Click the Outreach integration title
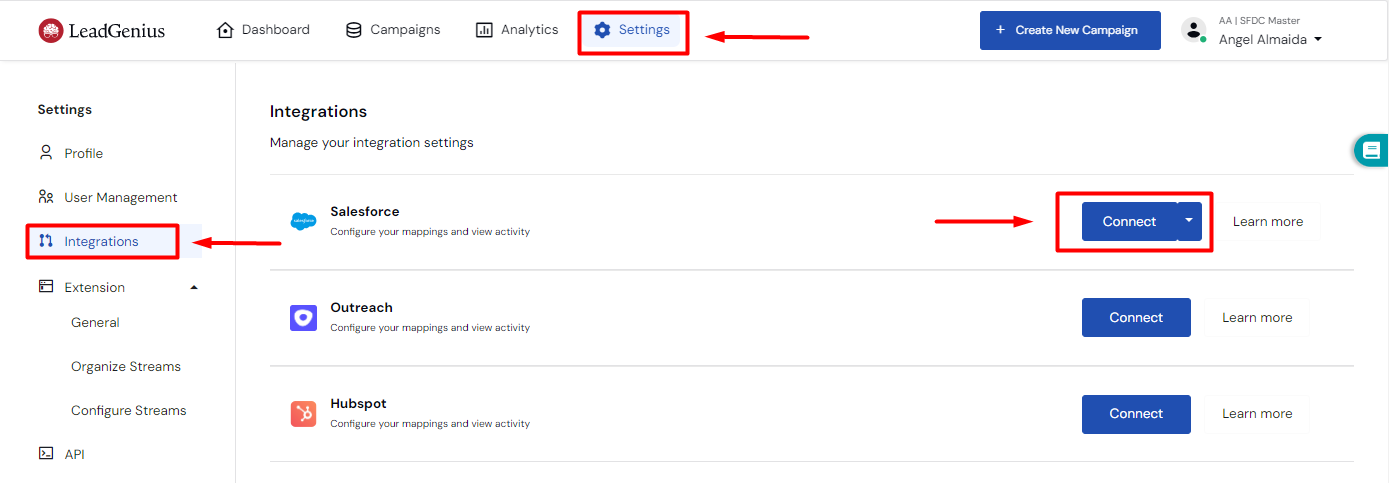This screenshot has width=1389, height=483. [362, 308]
